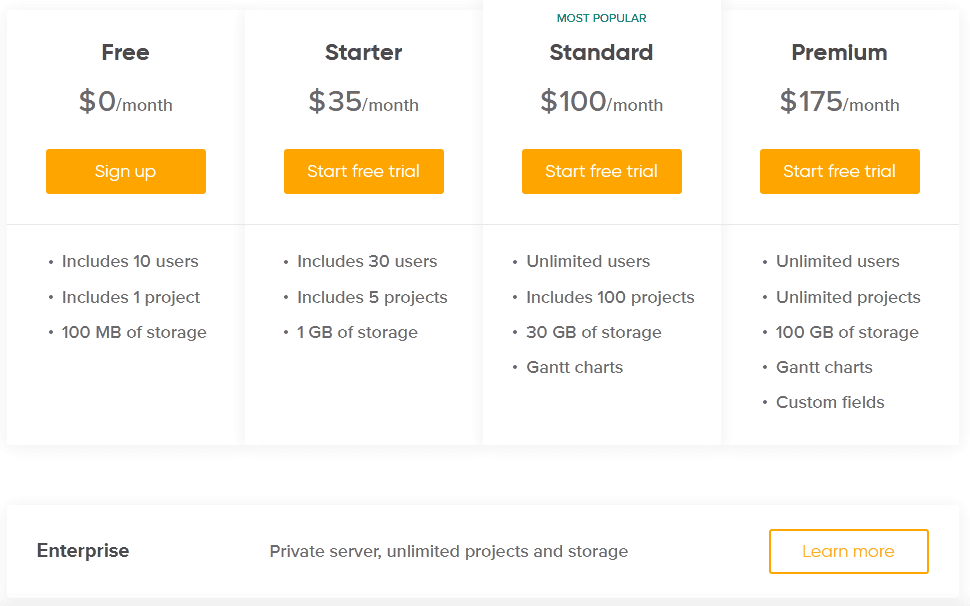
Task: Select the Gantt charts feature under Premium
Action: click(824, 367)
